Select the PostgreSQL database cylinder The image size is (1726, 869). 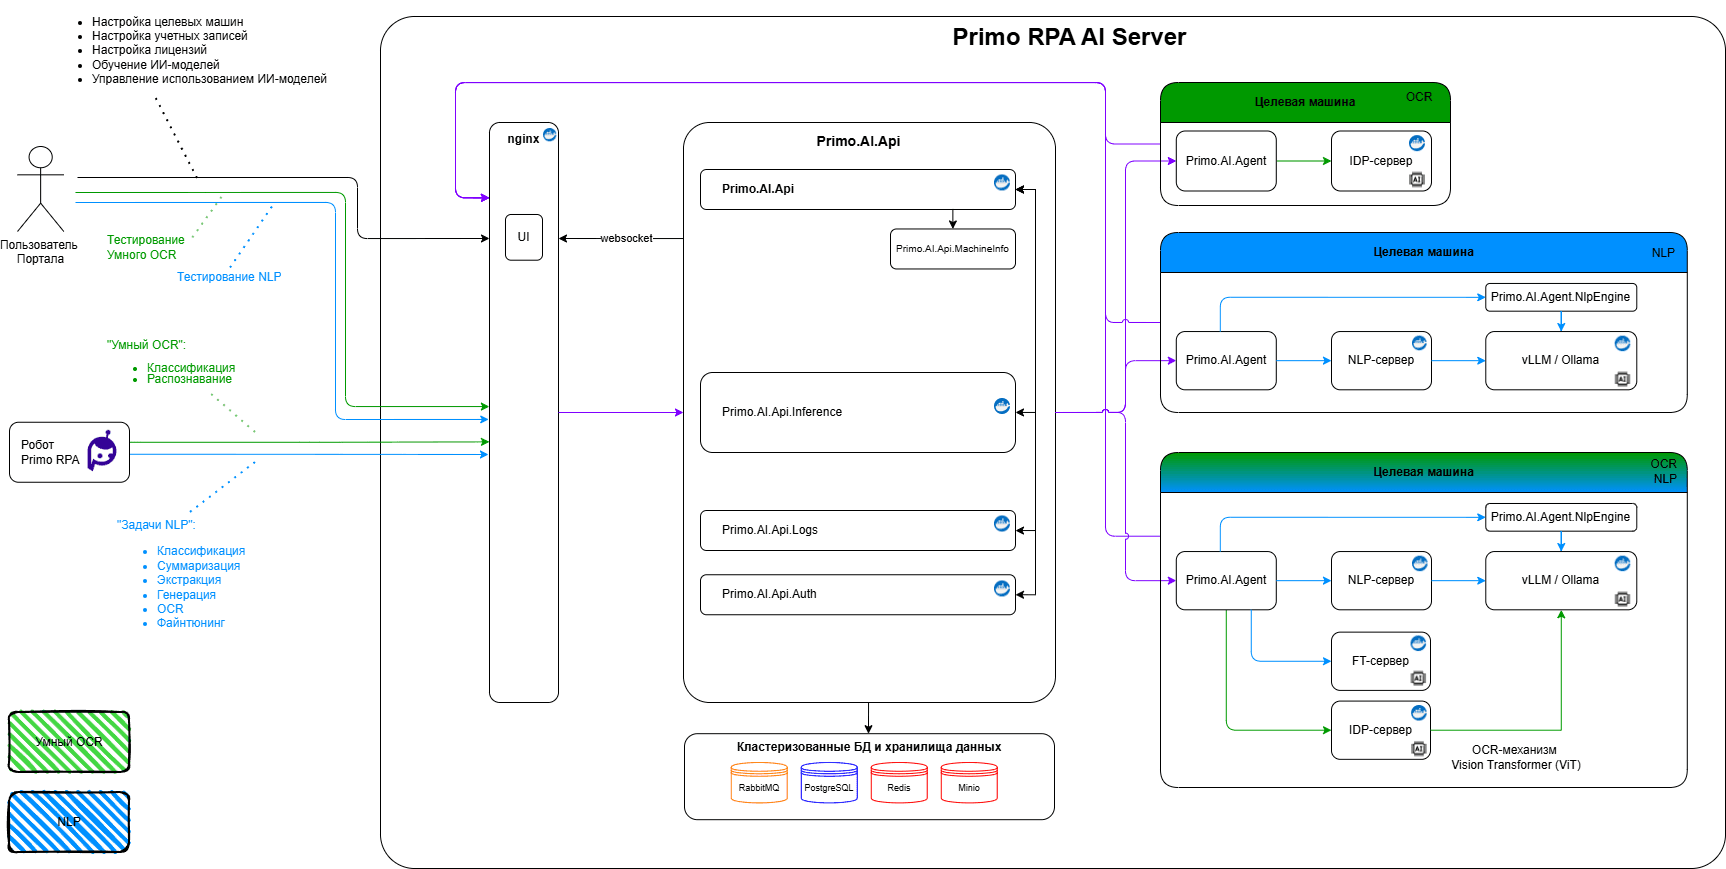829,783
